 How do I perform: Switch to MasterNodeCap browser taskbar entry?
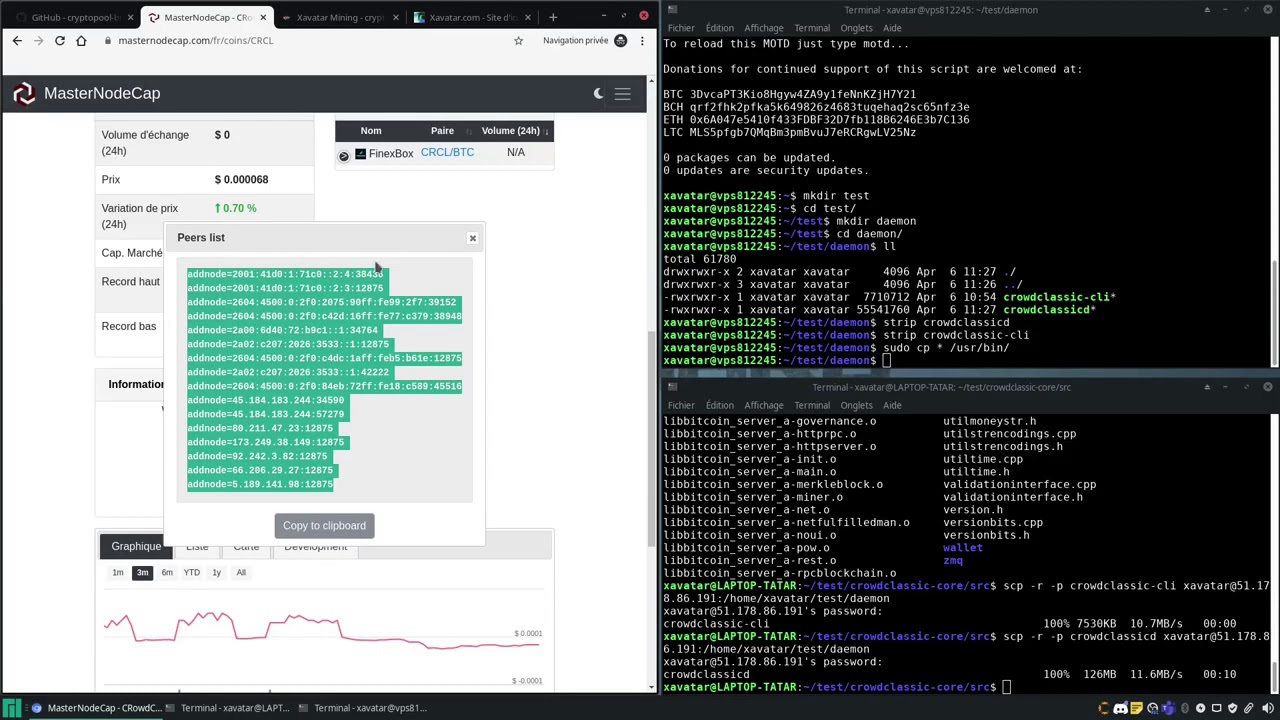coord(95,708)
